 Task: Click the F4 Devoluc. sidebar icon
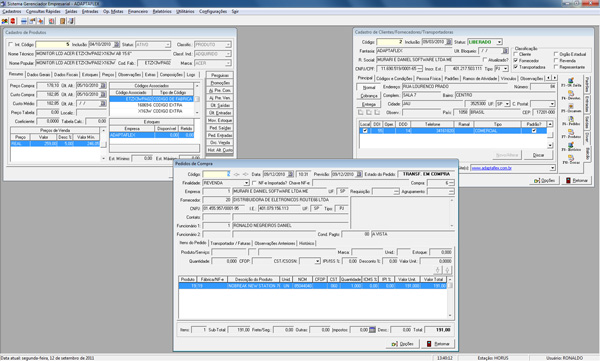pos(571,93)
